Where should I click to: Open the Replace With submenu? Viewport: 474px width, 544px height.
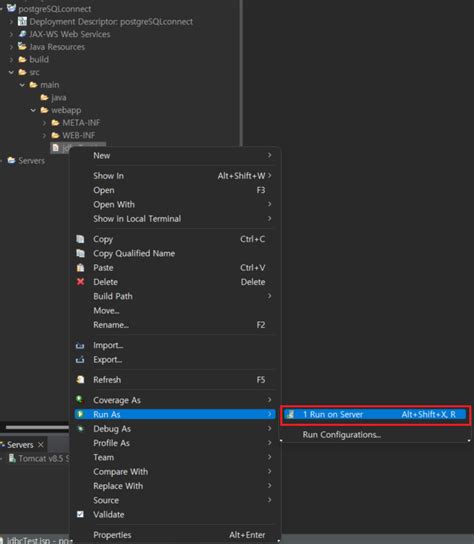pos(175,486)
